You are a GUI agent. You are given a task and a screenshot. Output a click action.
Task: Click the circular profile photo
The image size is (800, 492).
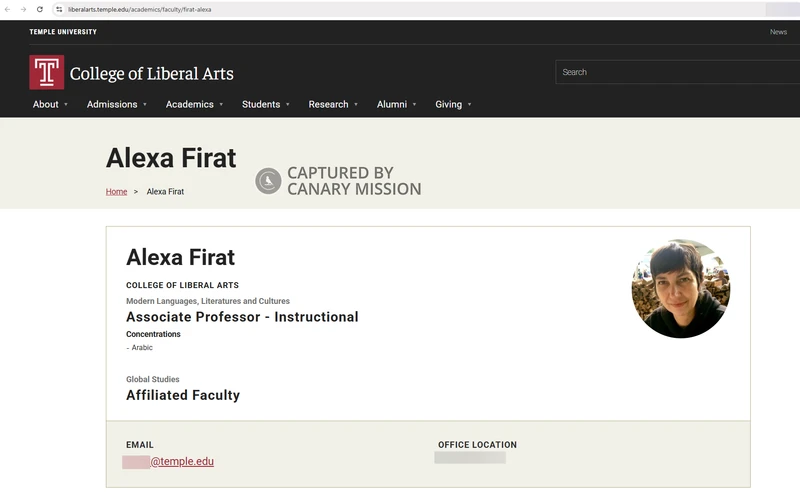[x=680, y=288]
